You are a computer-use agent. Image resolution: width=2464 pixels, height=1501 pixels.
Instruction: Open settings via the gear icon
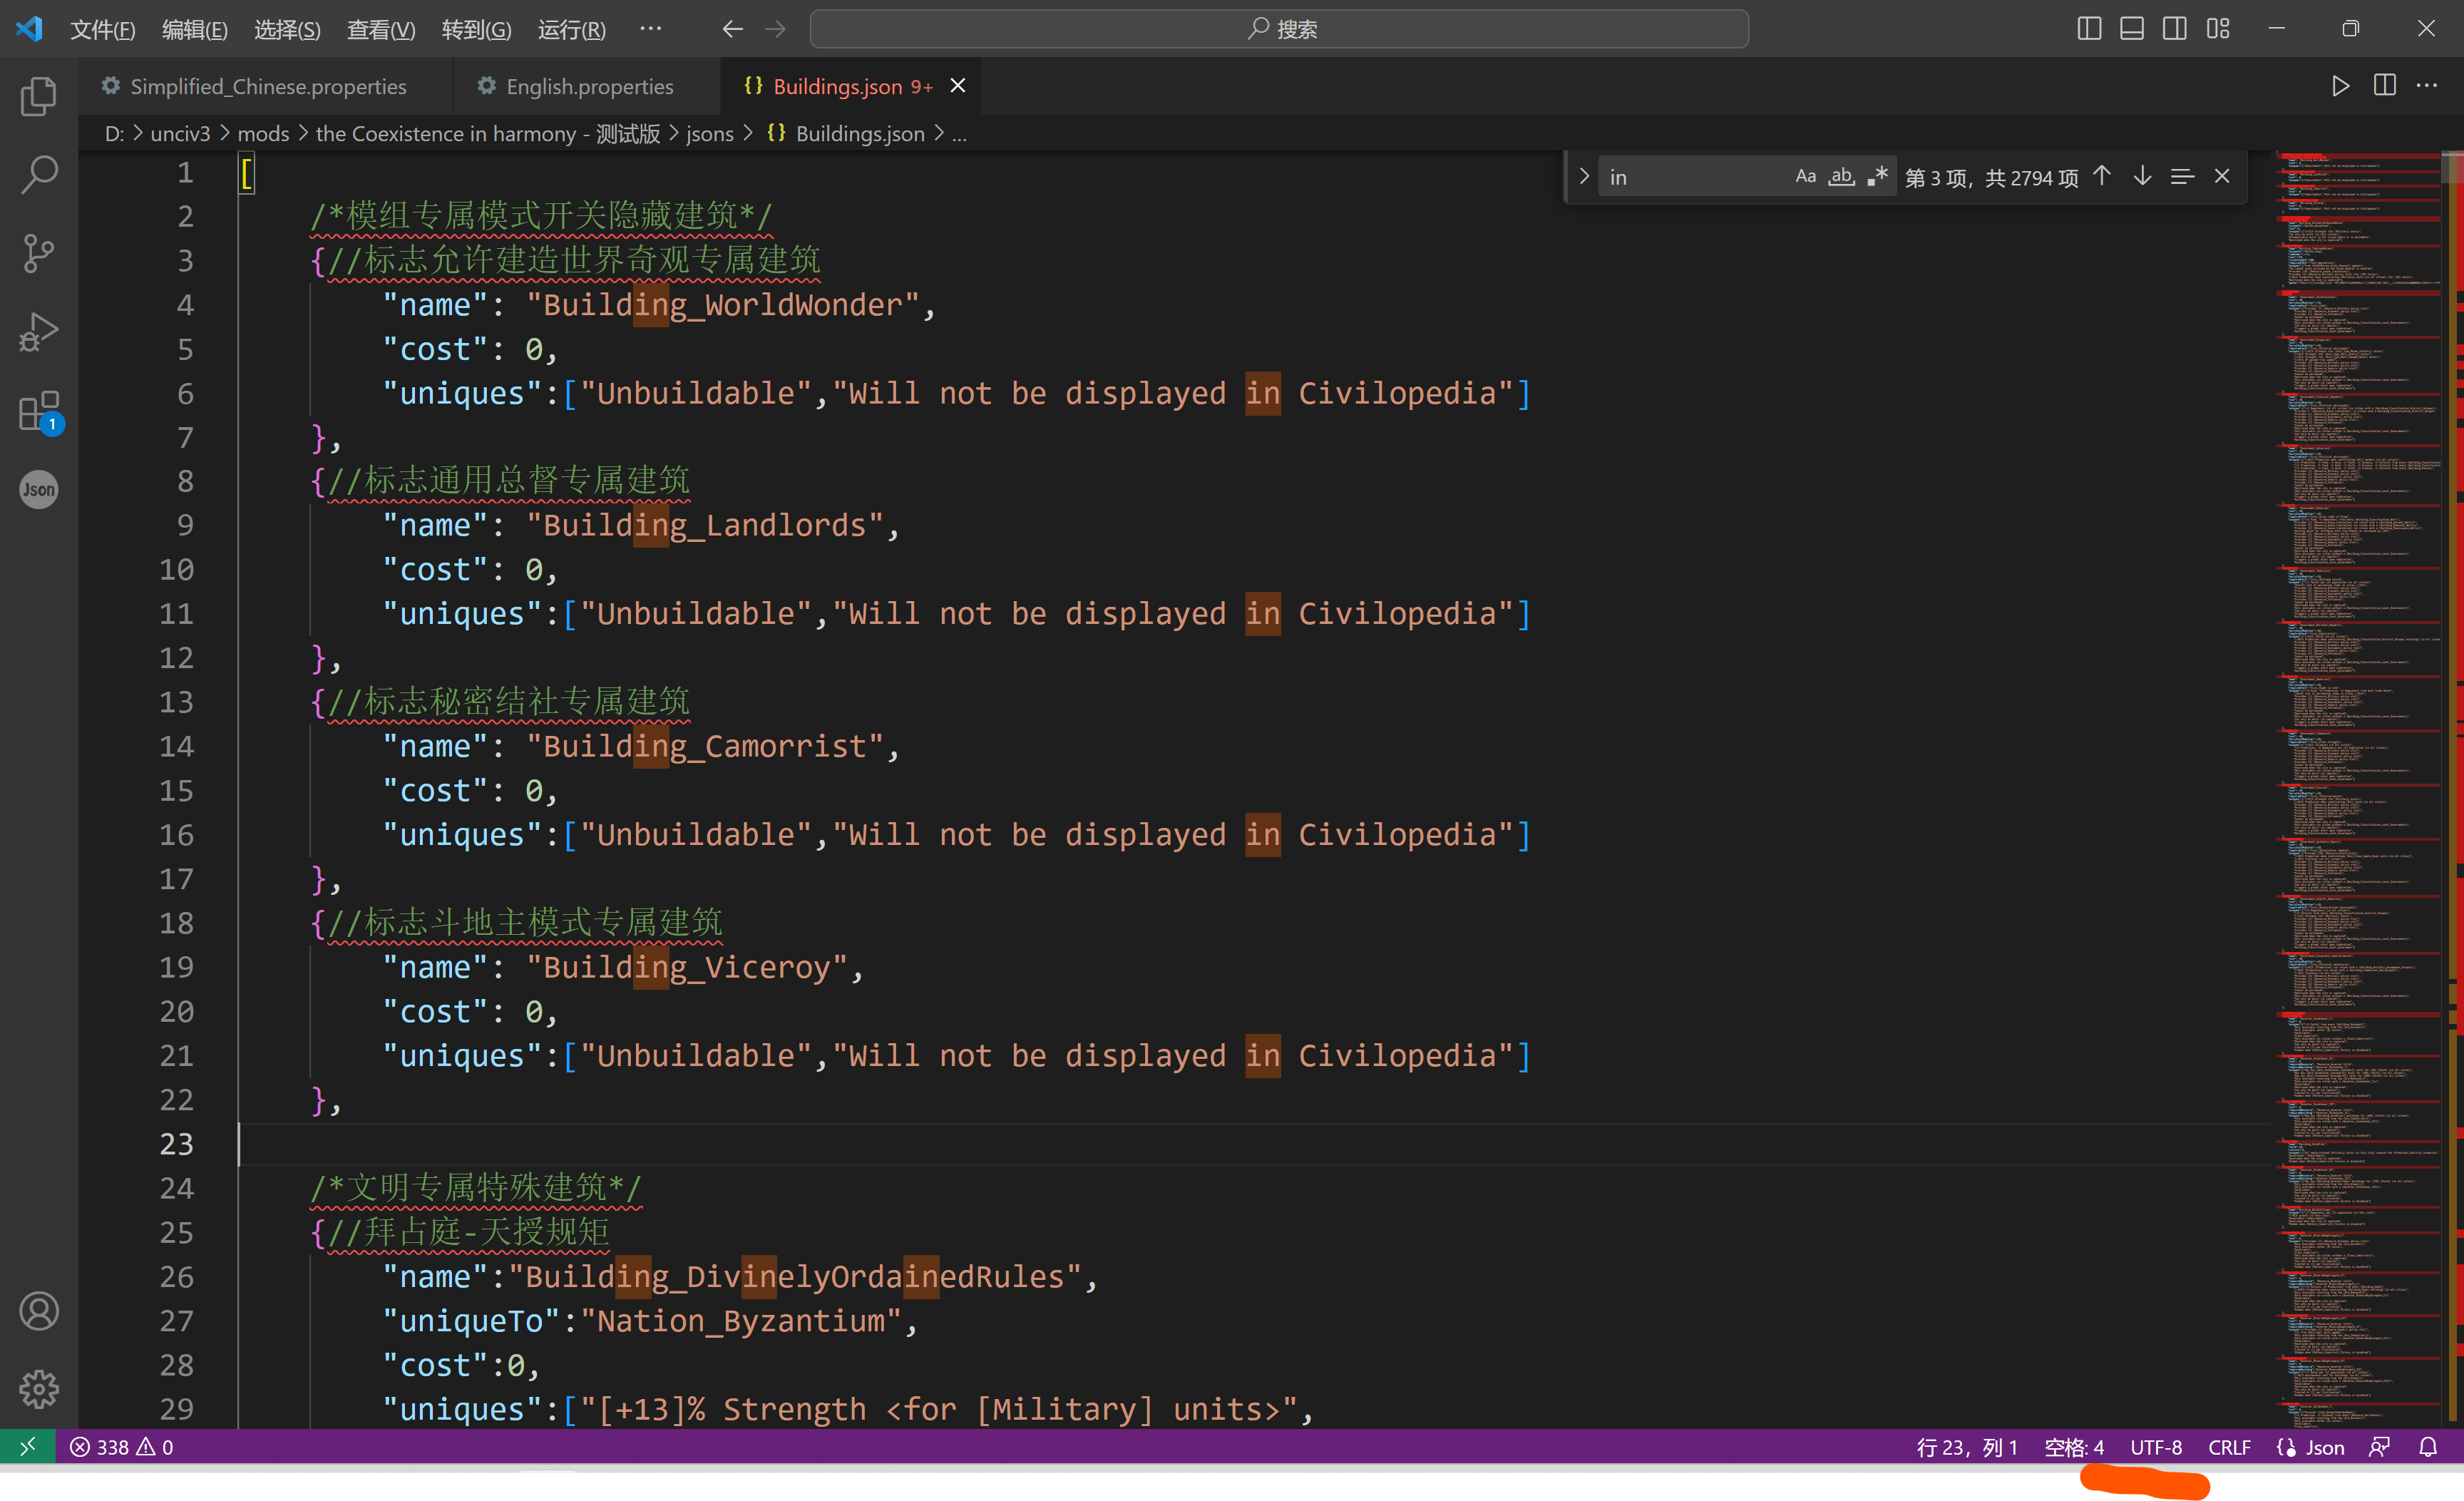(38, 1388)
